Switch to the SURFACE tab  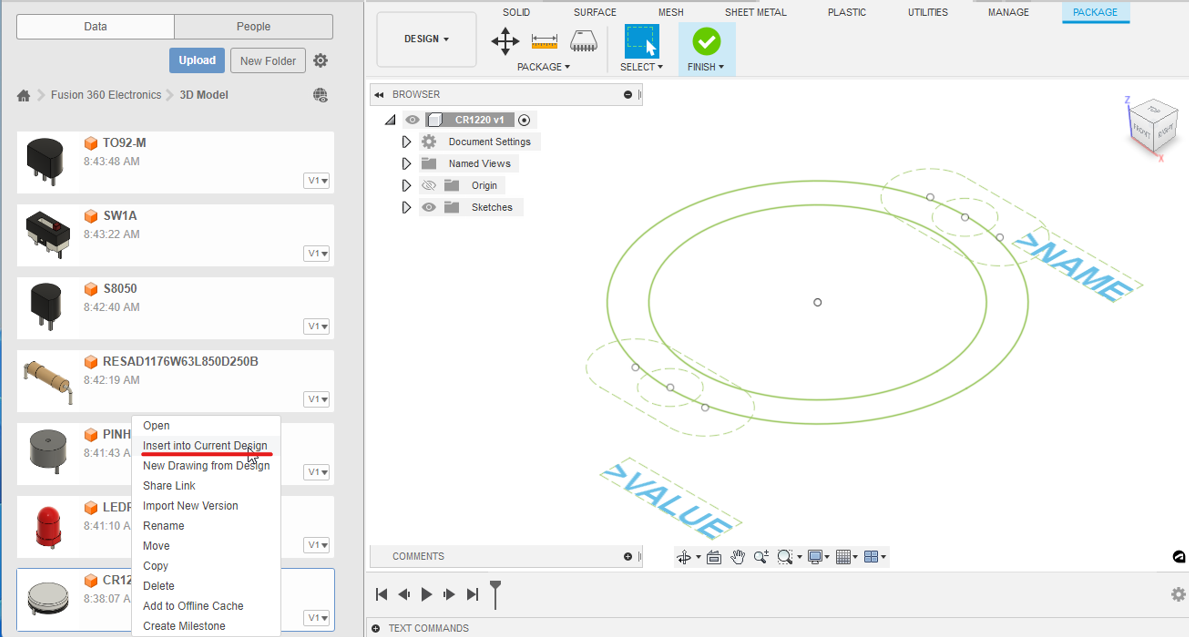tap(595, 12)
